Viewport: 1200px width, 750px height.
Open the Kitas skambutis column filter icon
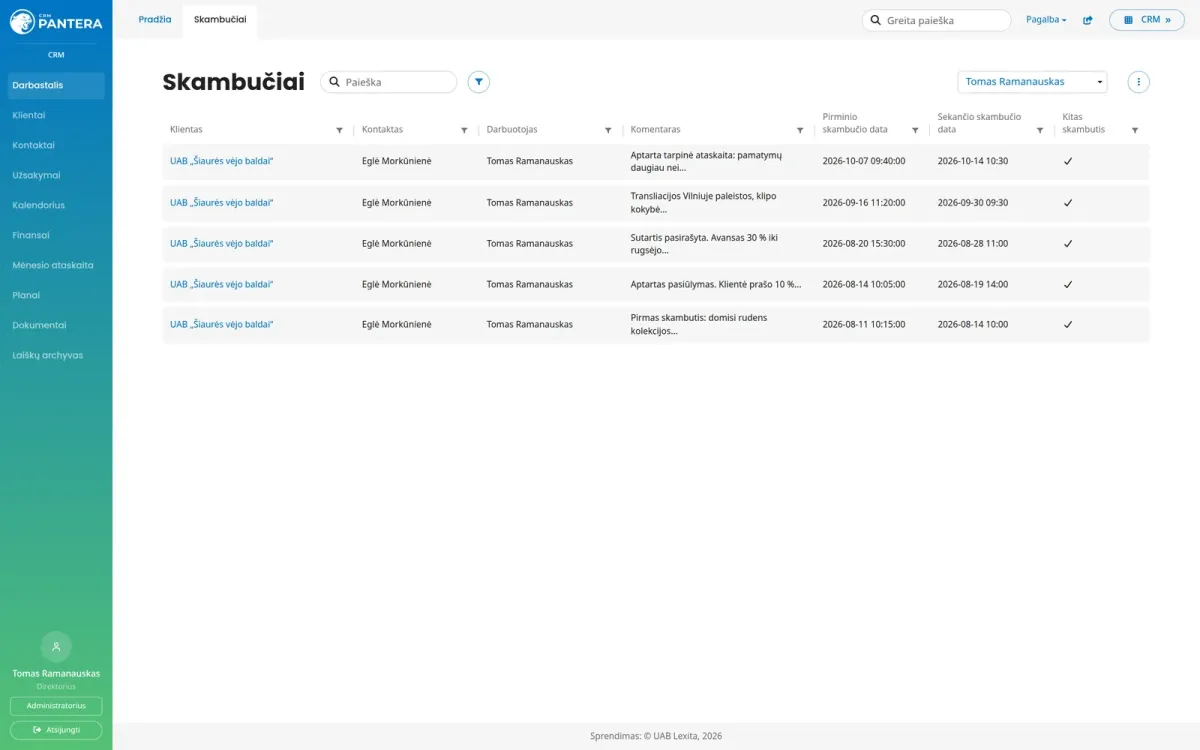pos(1134,130)
